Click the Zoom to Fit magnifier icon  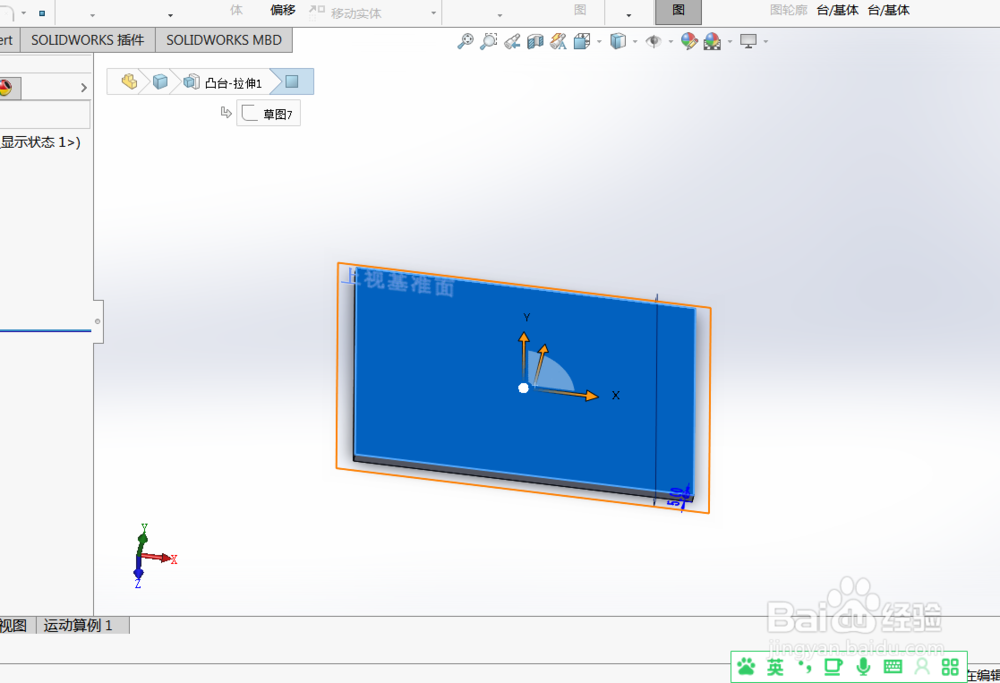point(466,41)
